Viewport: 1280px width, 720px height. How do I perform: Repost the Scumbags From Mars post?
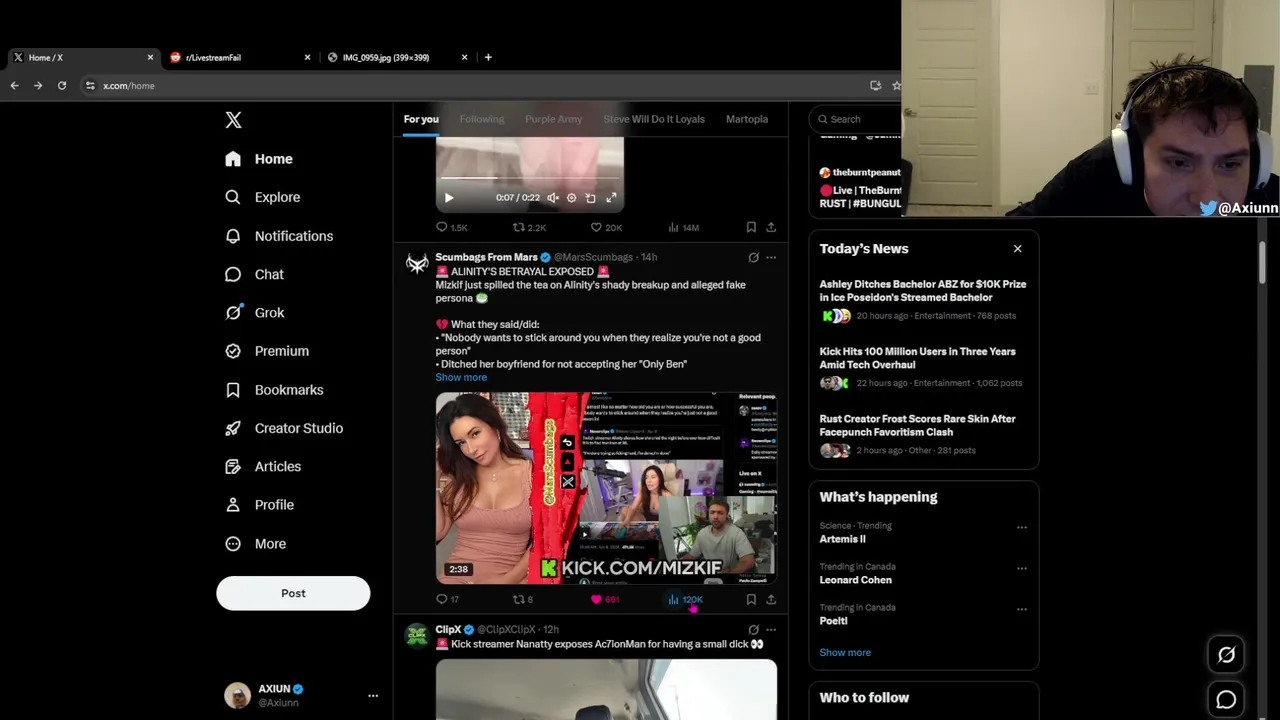coord(522,599)
